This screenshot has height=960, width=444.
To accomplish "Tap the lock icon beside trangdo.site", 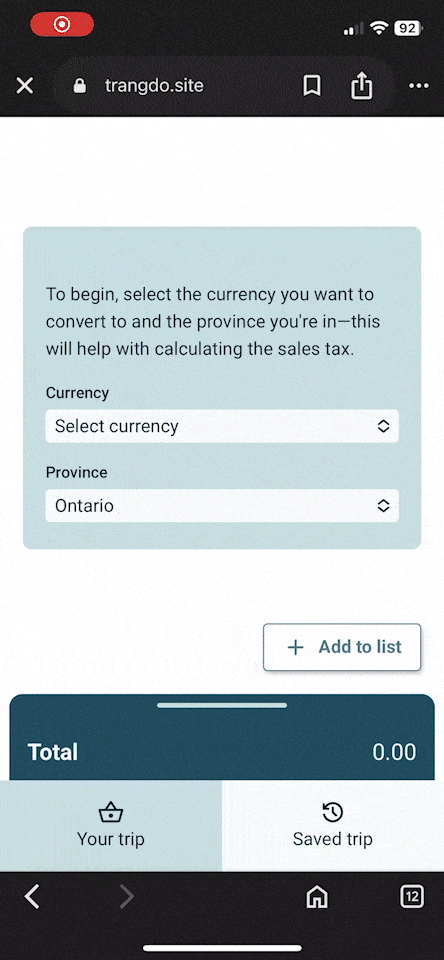I will click(80, 86).
